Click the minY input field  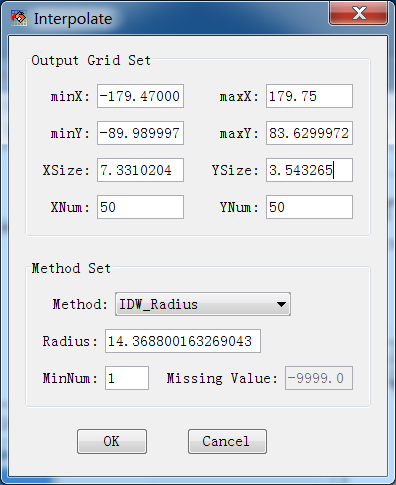click(x=140, y=133)
